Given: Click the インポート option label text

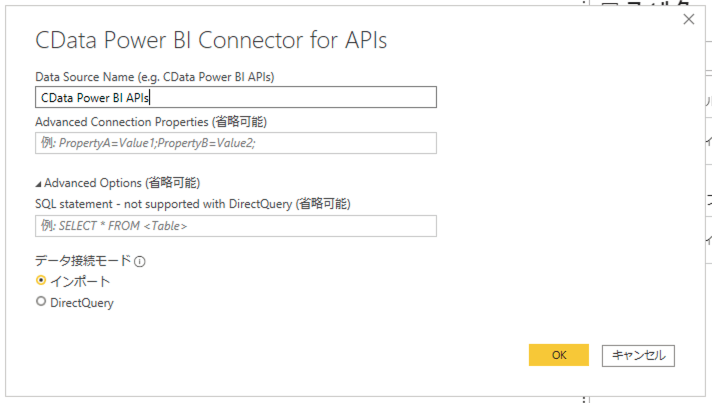Looking at the screenshot, I should (80, 281).
